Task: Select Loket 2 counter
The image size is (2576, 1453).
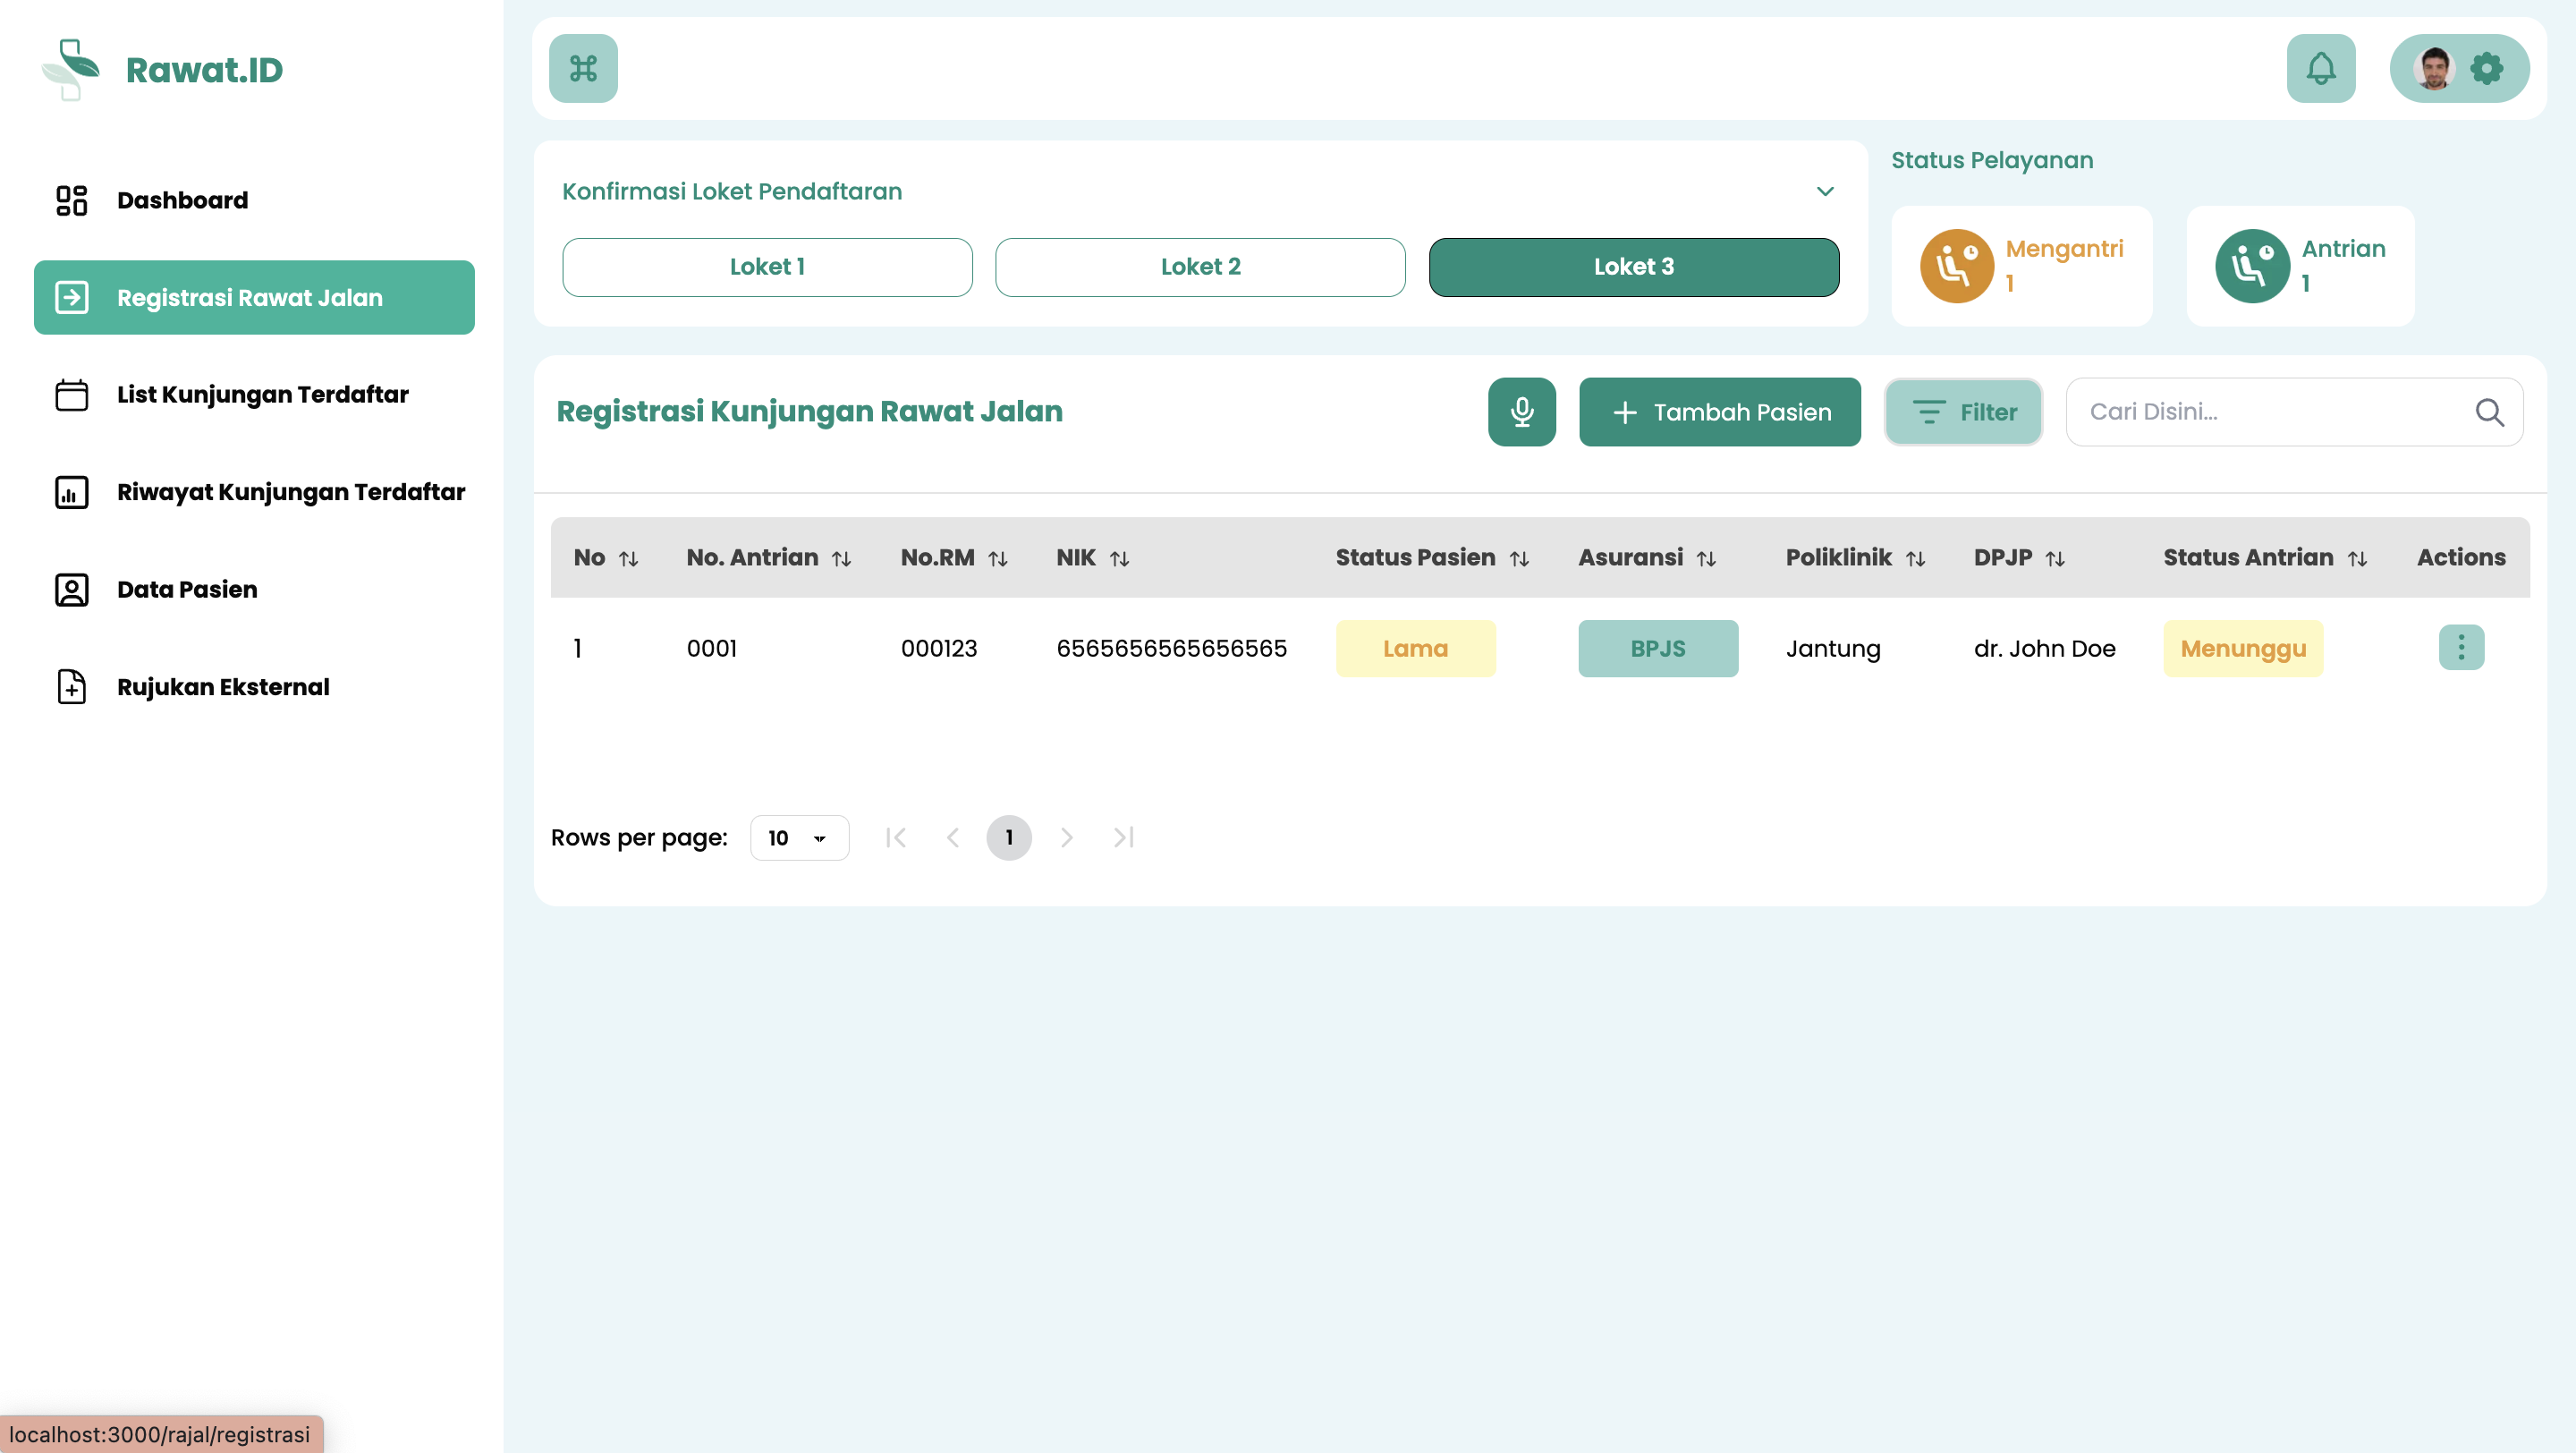Action: click(x=1200, y=266)
